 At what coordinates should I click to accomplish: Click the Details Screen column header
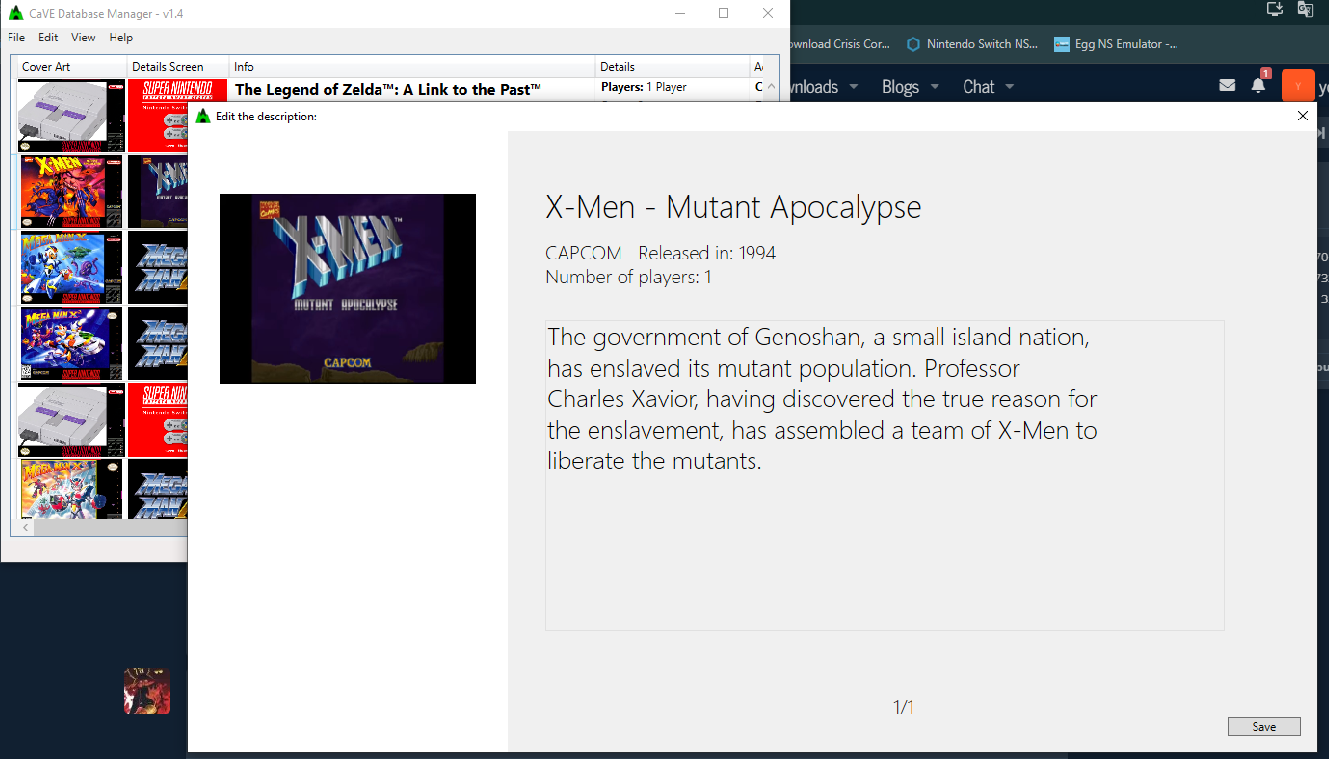[178, 67]
